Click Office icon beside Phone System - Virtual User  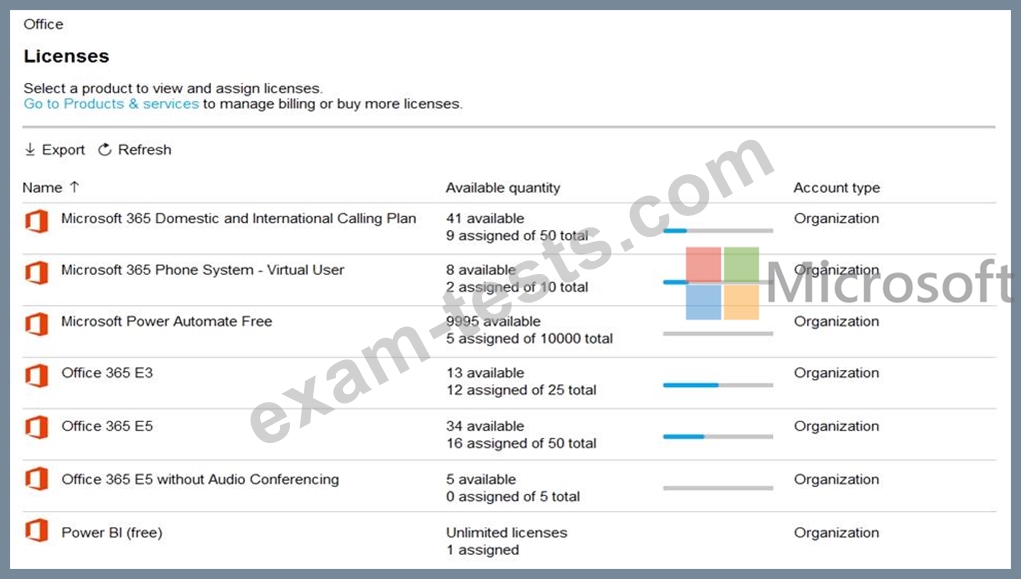pyautogui.click(x=36, y=272)
